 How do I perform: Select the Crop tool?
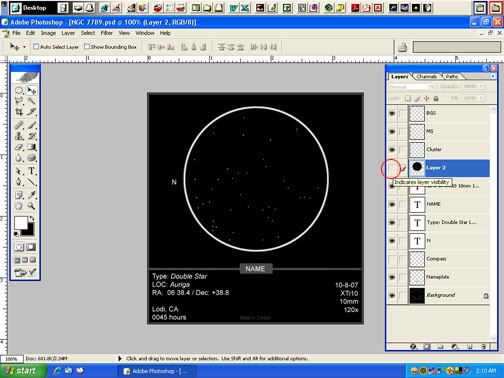tap(19, 112)
